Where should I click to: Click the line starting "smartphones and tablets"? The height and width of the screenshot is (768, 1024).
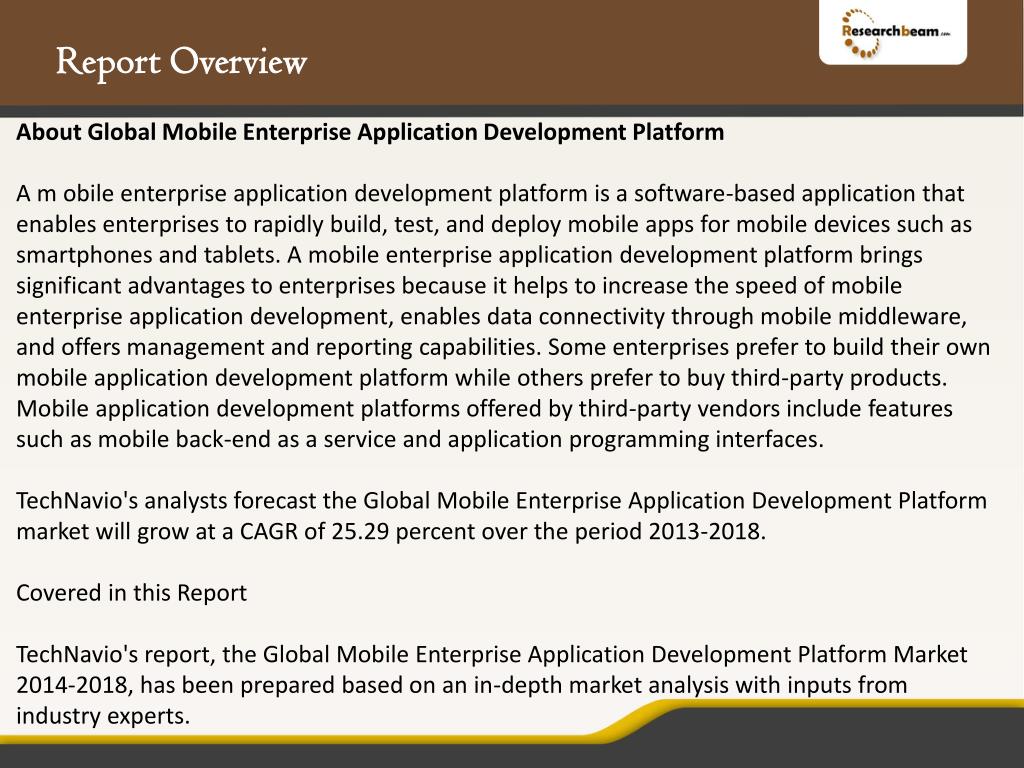pyautogui.click(x=470, y=255)
